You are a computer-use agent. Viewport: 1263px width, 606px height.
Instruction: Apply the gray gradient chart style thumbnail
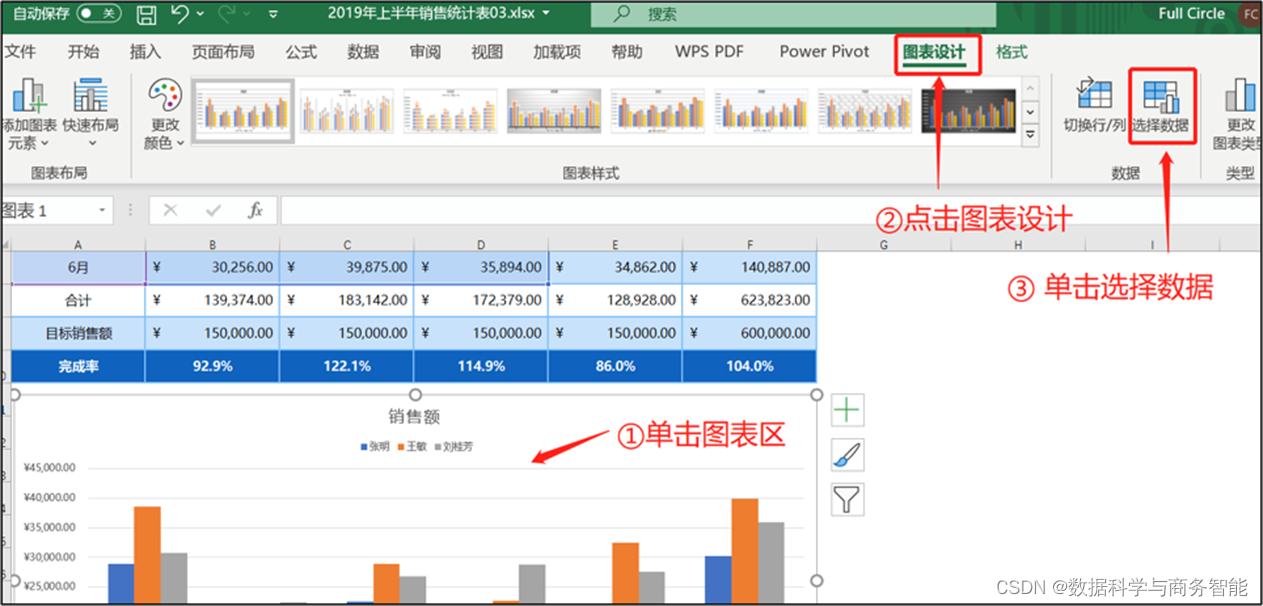point(554,110)
